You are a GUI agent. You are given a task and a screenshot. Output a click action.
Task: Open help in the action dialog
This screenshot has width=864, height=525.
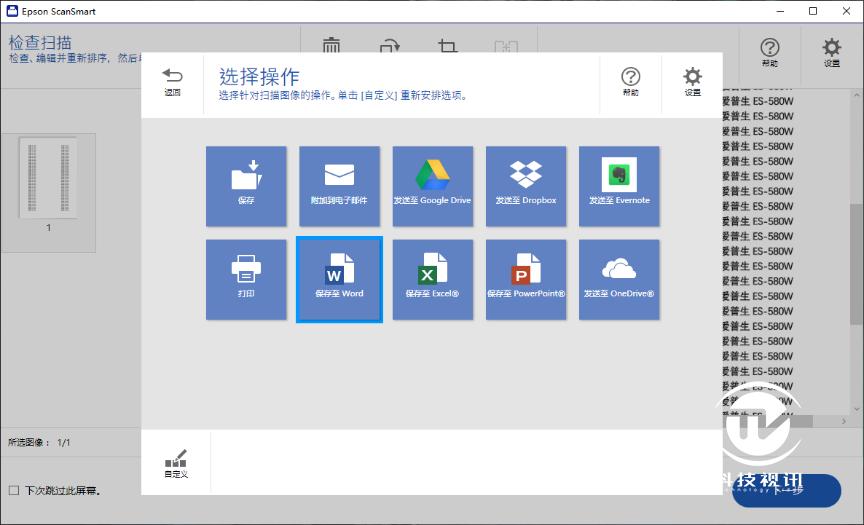point(630,82)
